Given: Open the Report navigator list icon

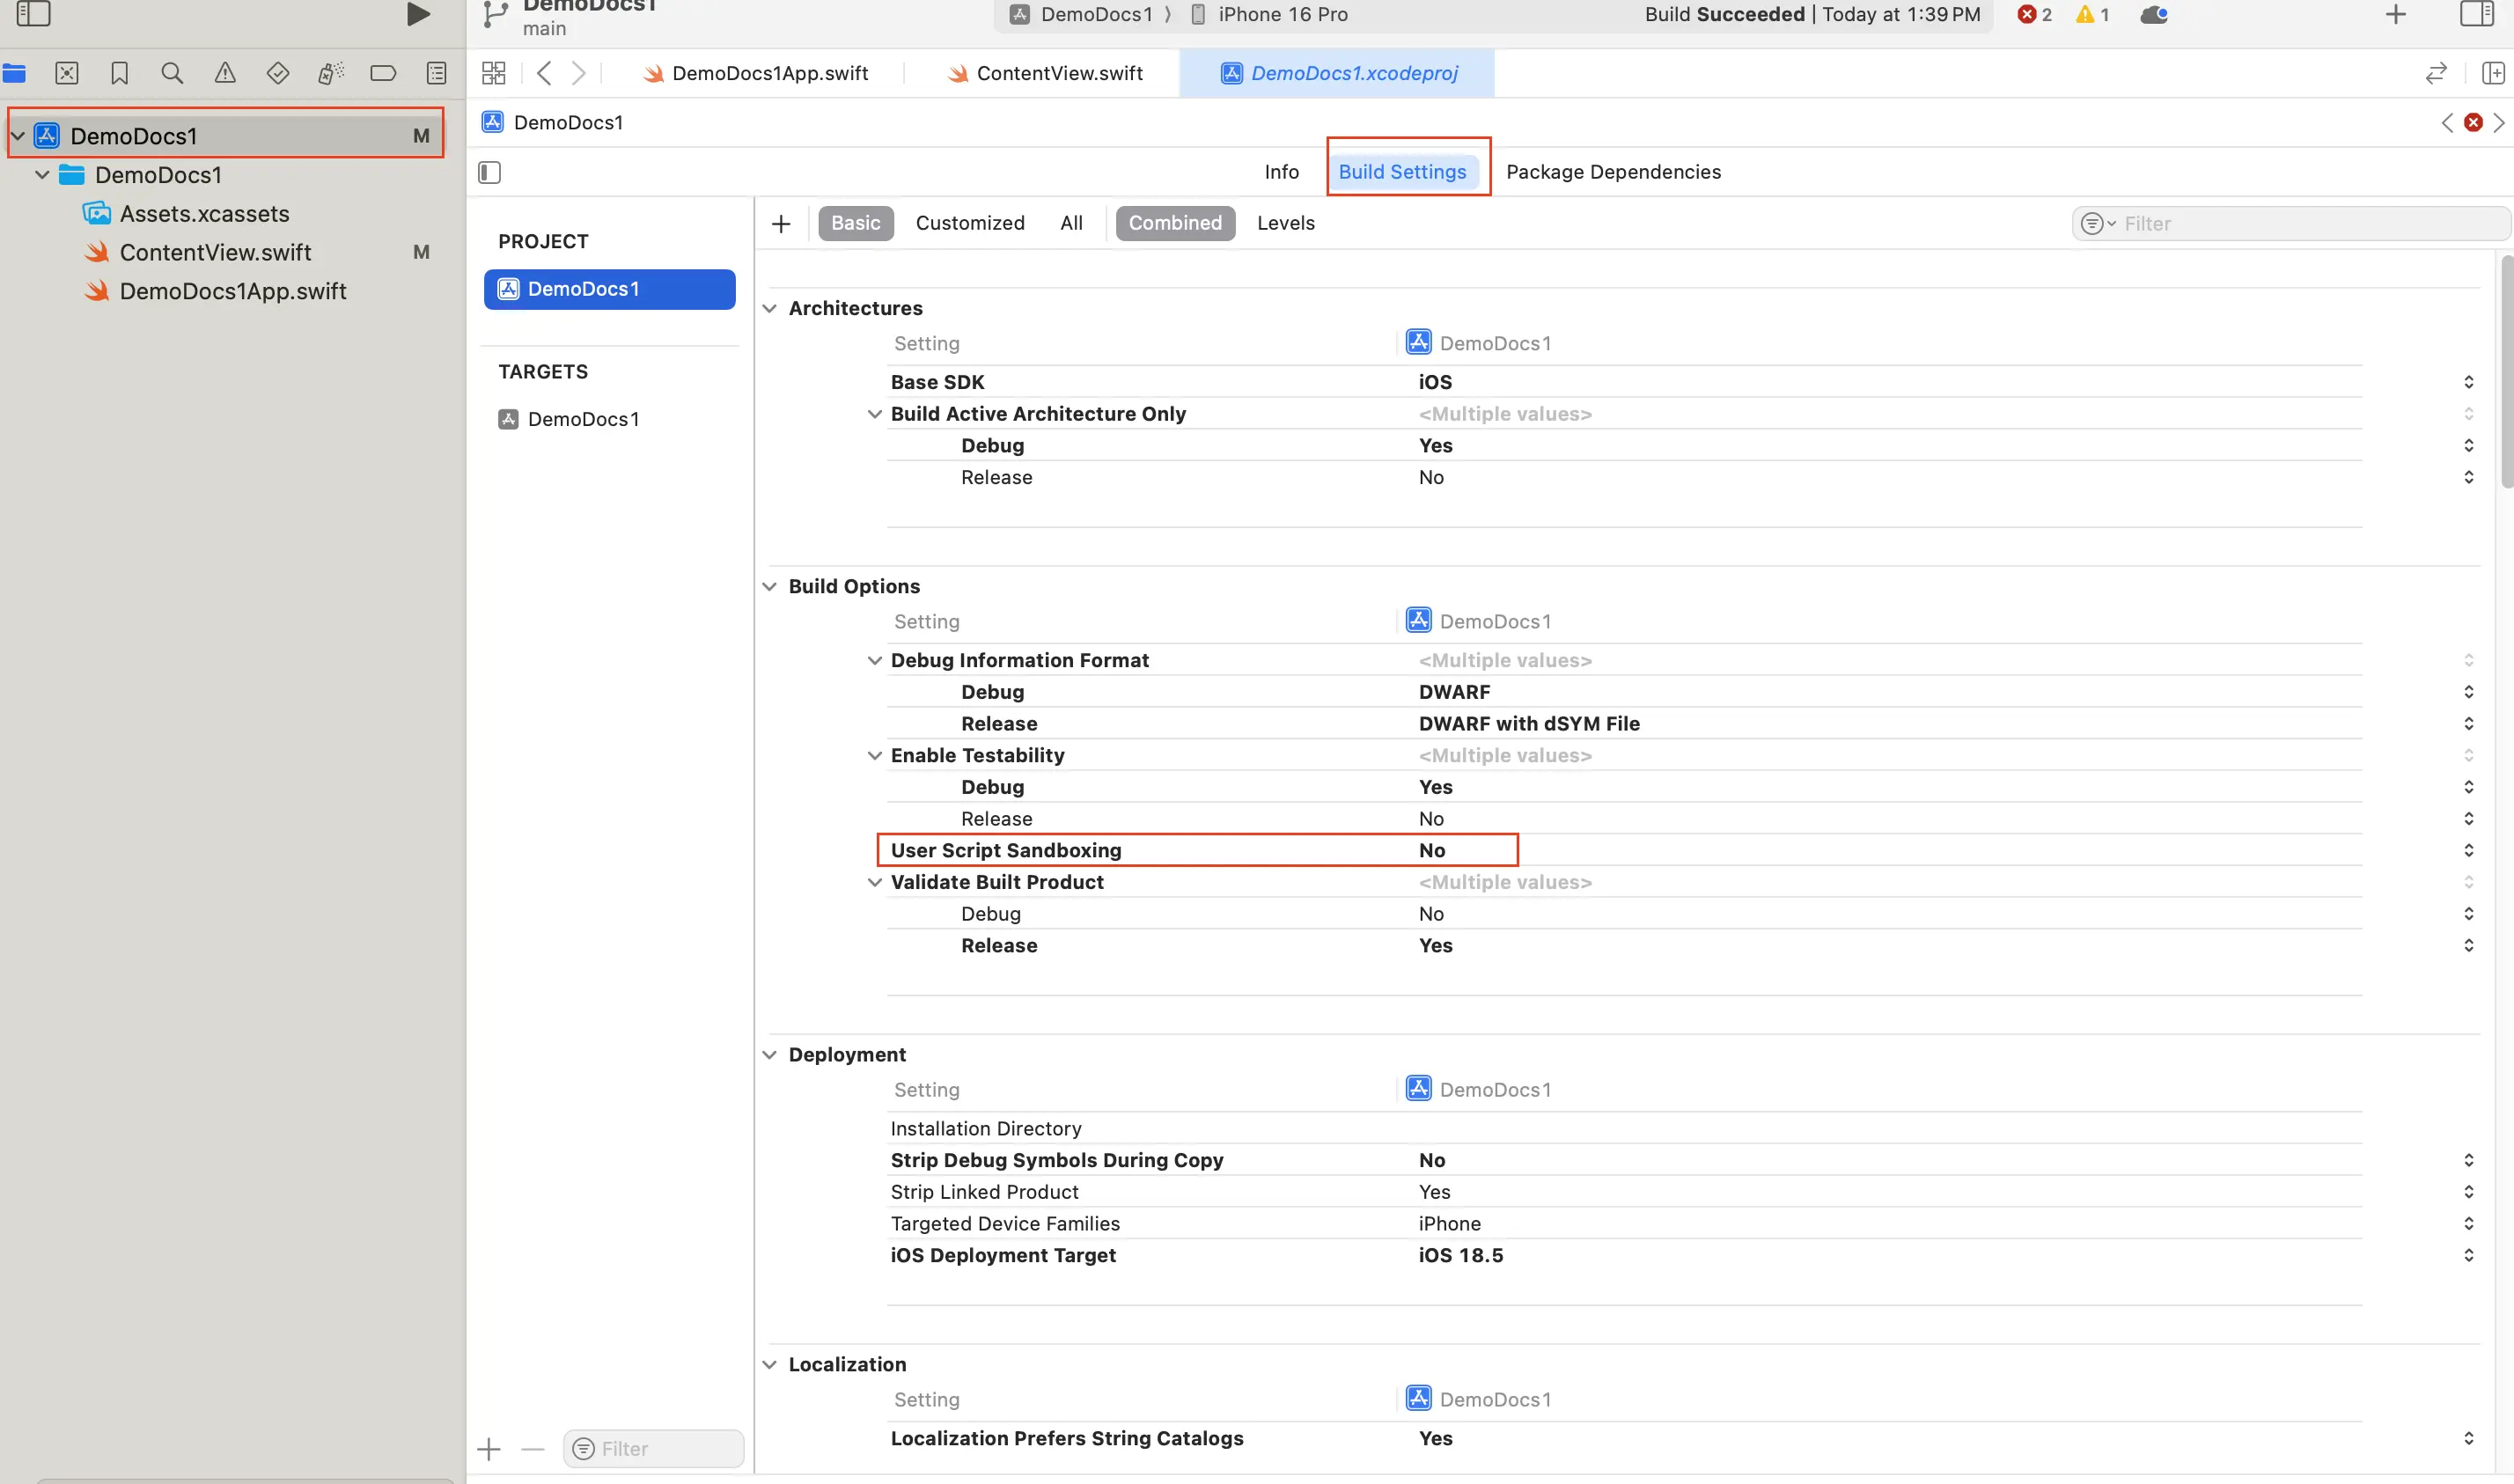Looking at the screenshot, I should click(436, 72).
